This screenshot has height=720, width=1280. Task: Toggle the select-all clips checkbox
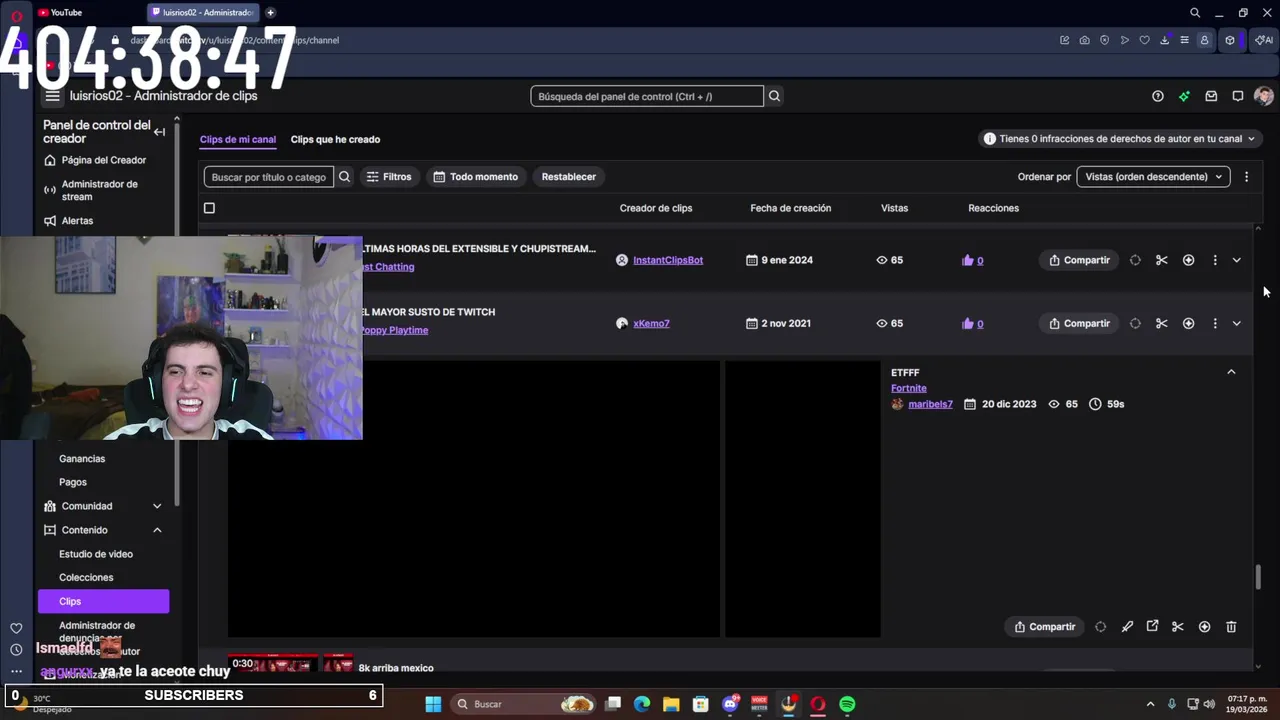(209, 208)
